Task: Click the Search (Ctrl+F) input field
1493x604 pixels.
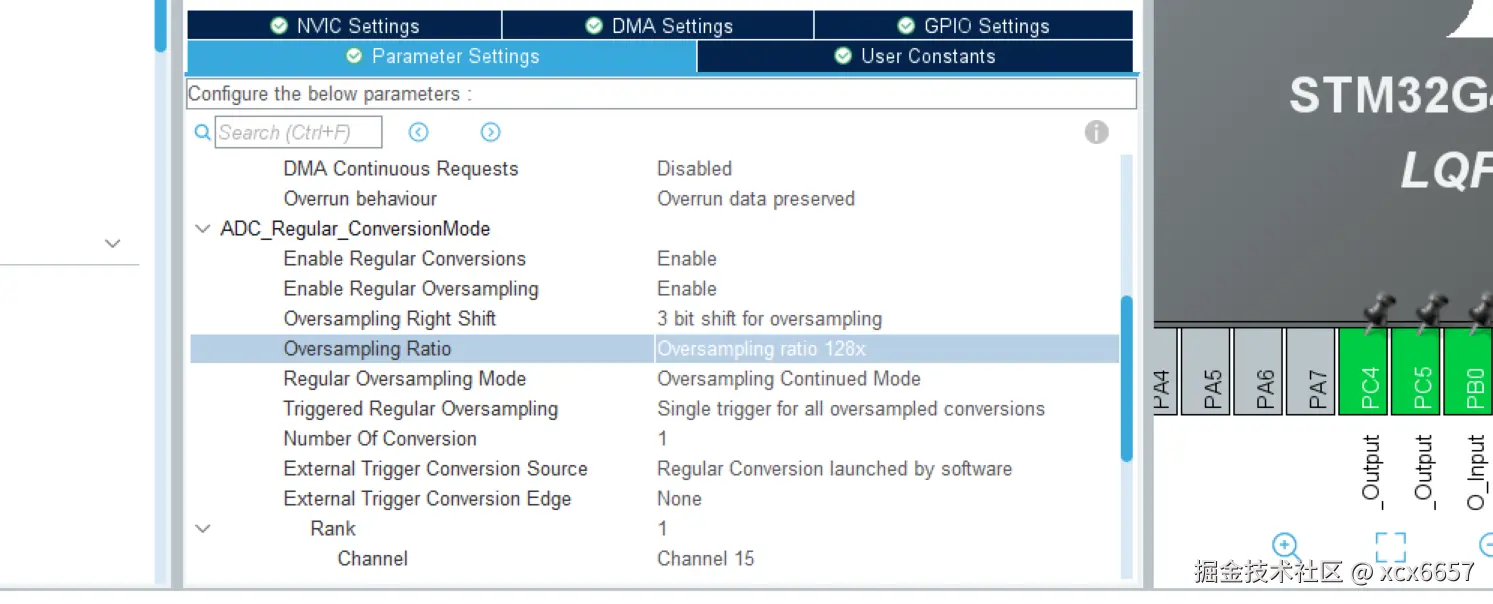Action: click(x=298, y=132)
